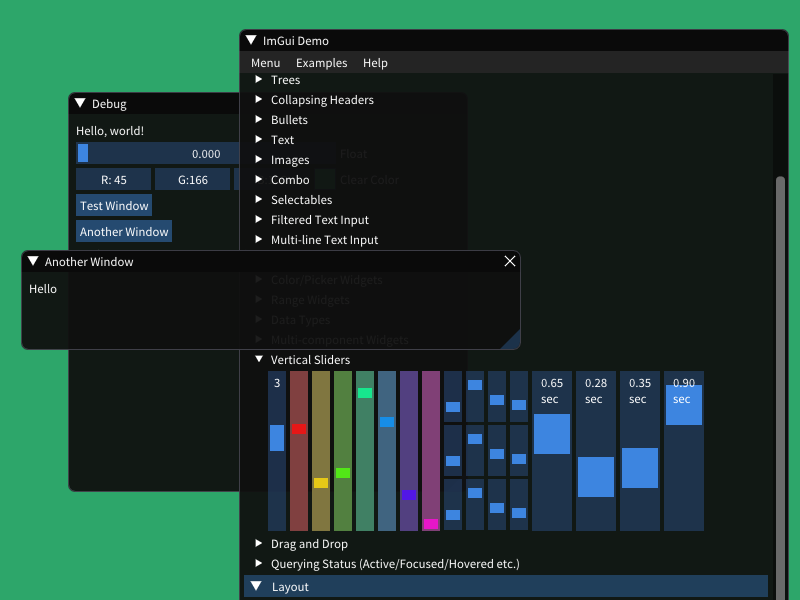Viewport: 800px width, 600px height.
Task: Collapse the ImGui Demo window via its title triangle
Action: click(251, 40)
